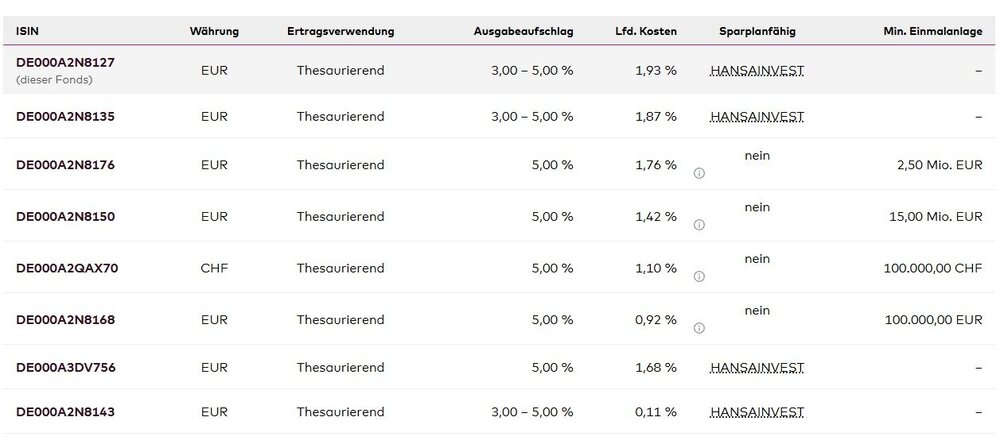The height and width of the screenshot is (448, 1000).
Task: Click the Sparplanfähig column header
Action: 757,31
